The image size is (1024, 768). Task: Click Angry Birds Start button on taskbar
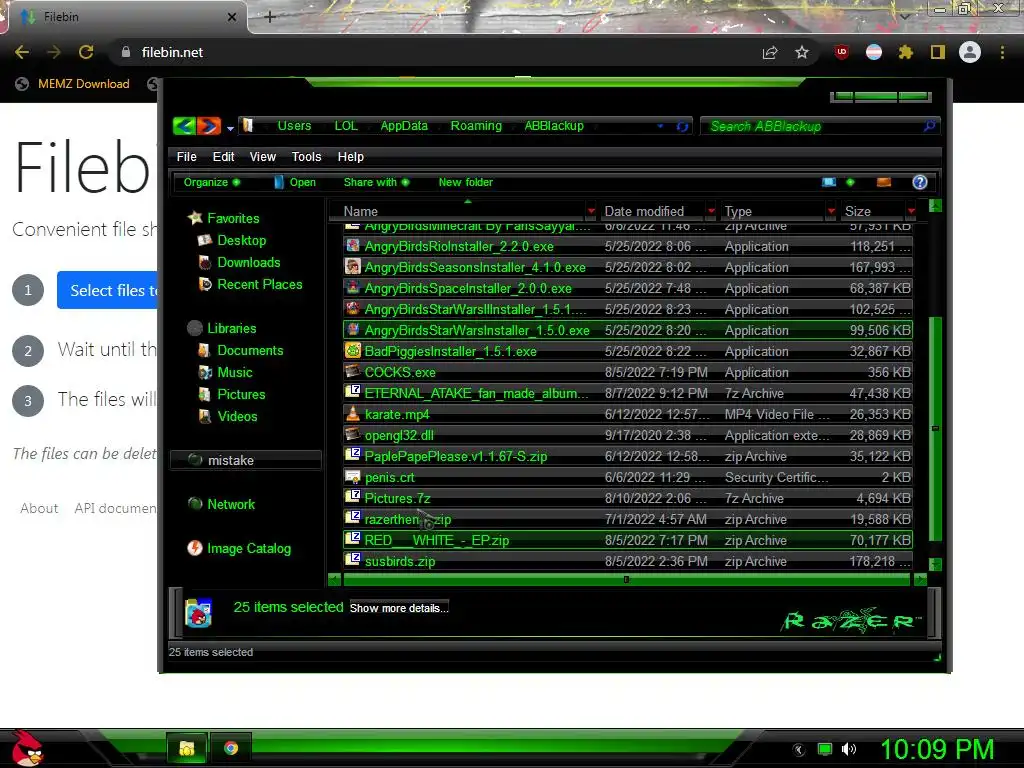click(26, 748)
